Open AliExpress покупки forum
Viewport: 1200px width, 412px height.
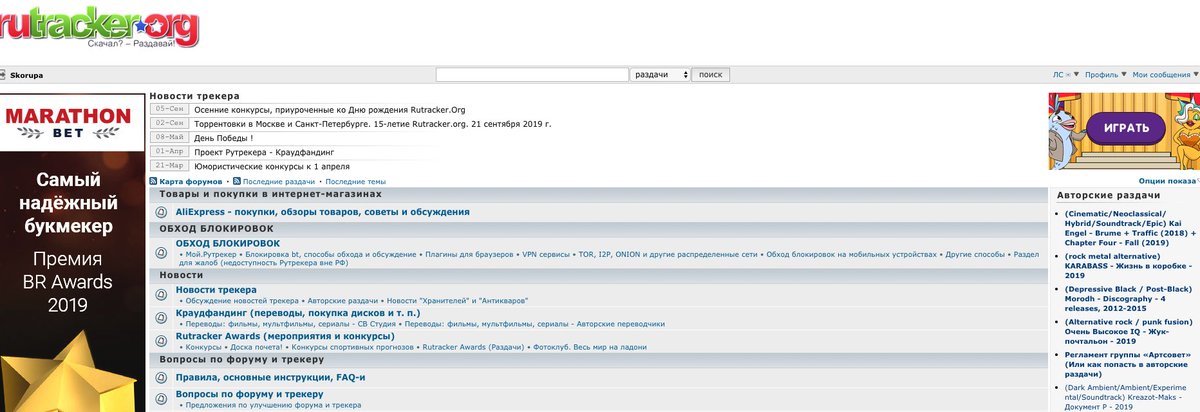click(x=322, y=212)
